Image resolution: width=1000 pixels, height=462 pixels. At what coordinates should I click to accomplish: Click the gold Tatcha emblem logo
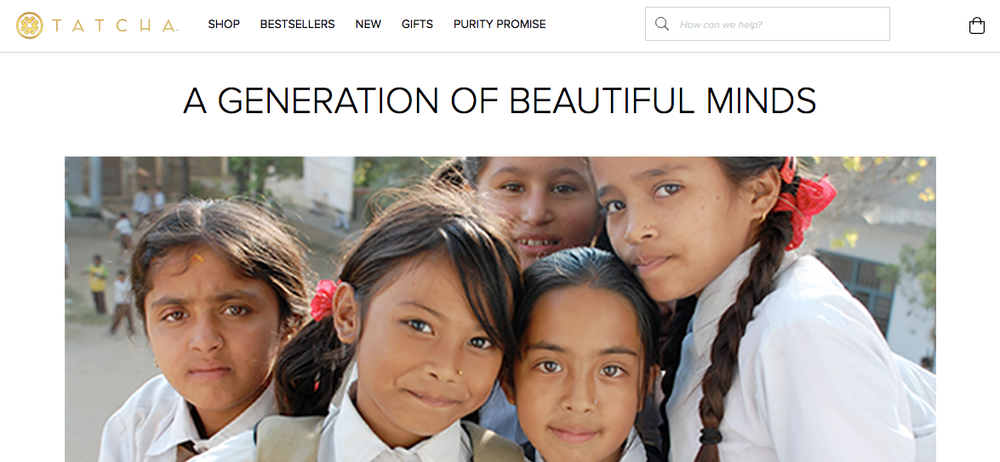29,26
